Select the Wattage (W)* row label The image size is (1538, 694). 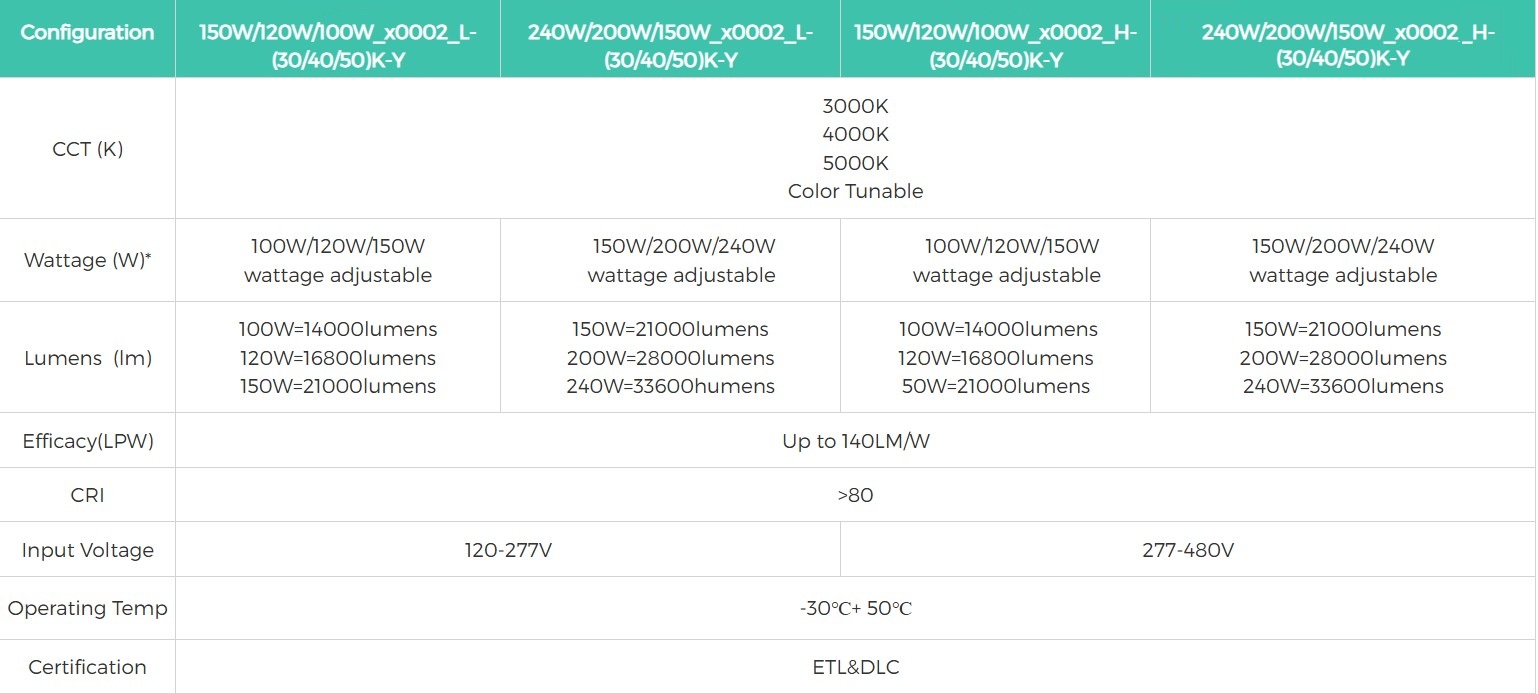(x=87, y=261)
